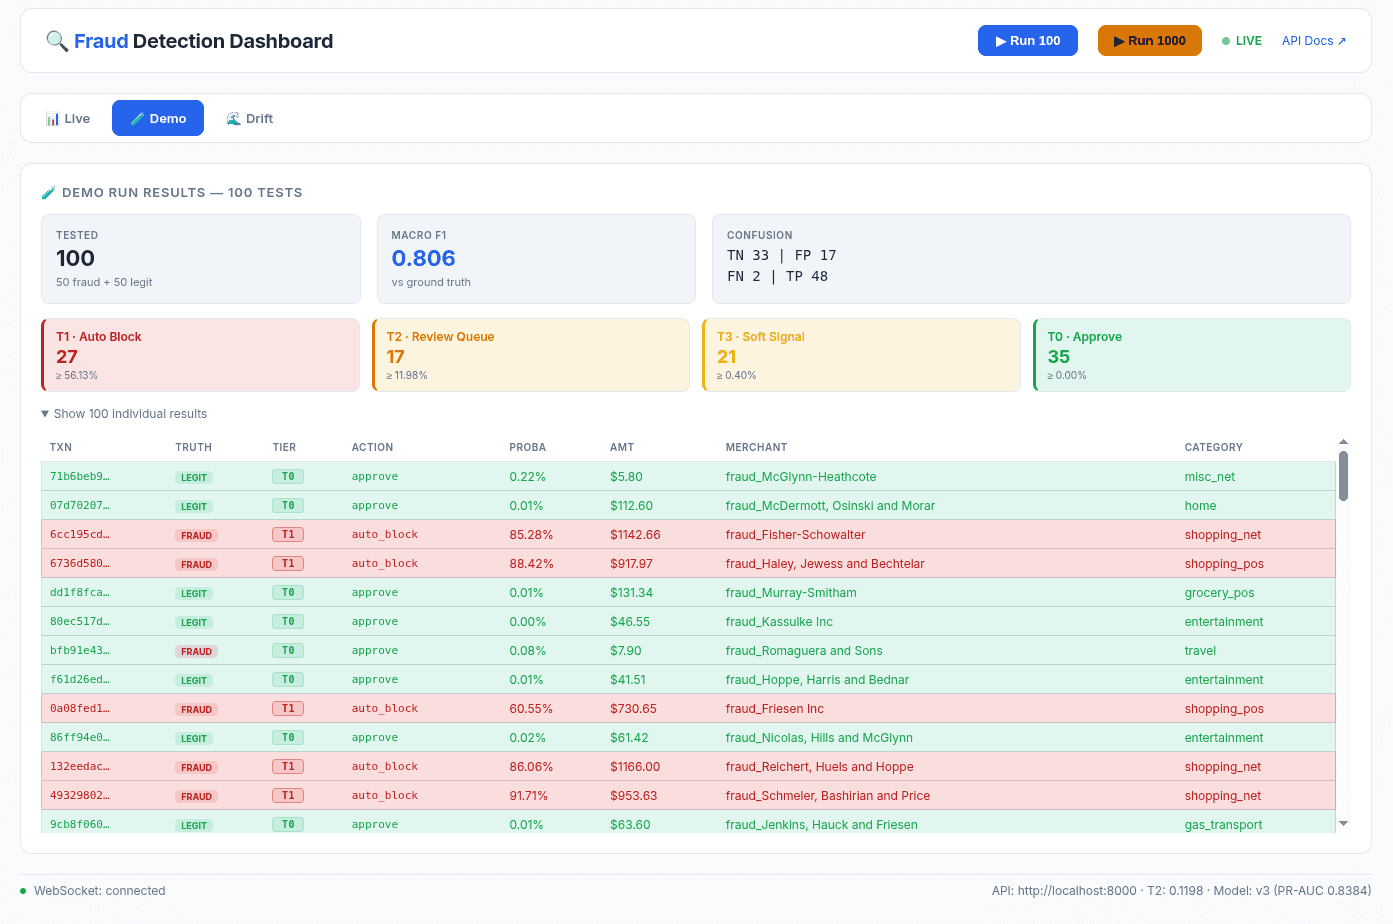Click the scrollbar down arrow

tap(1343, 824)
